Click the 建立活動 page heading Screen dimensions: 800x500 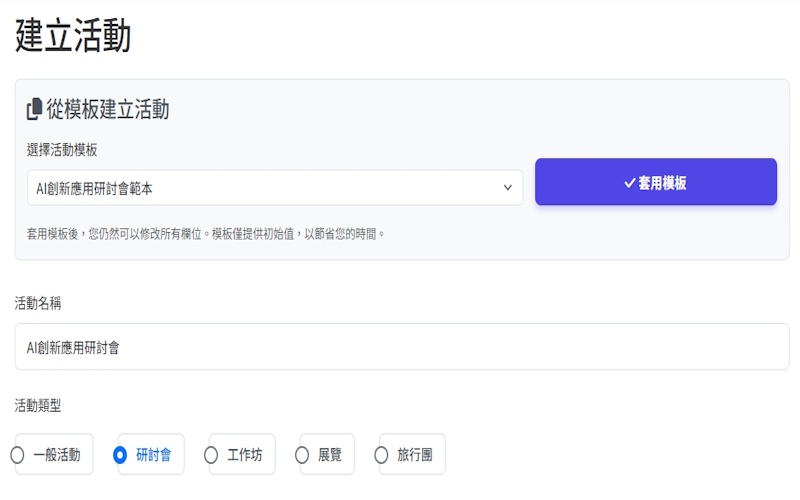[73, 35]
